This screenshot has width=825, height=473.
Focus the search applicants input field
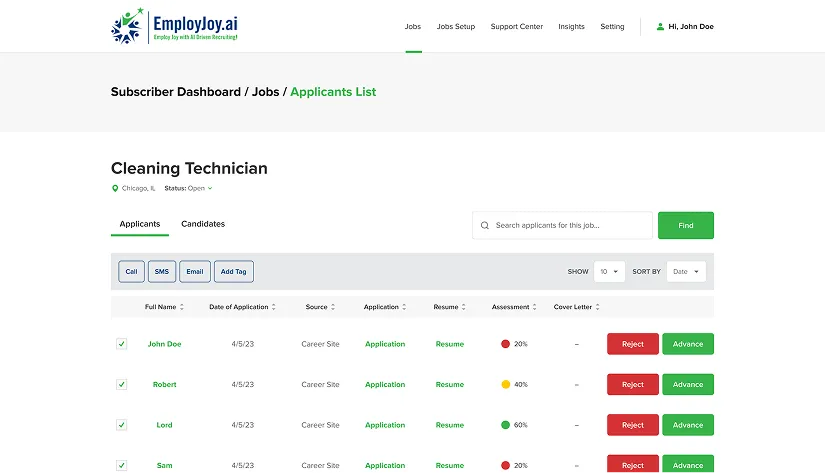tap(570, 226)
